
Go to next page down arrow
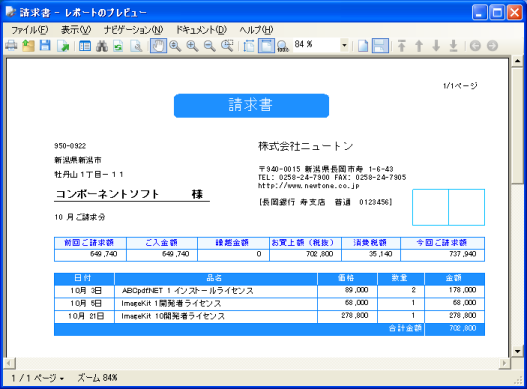436,46
